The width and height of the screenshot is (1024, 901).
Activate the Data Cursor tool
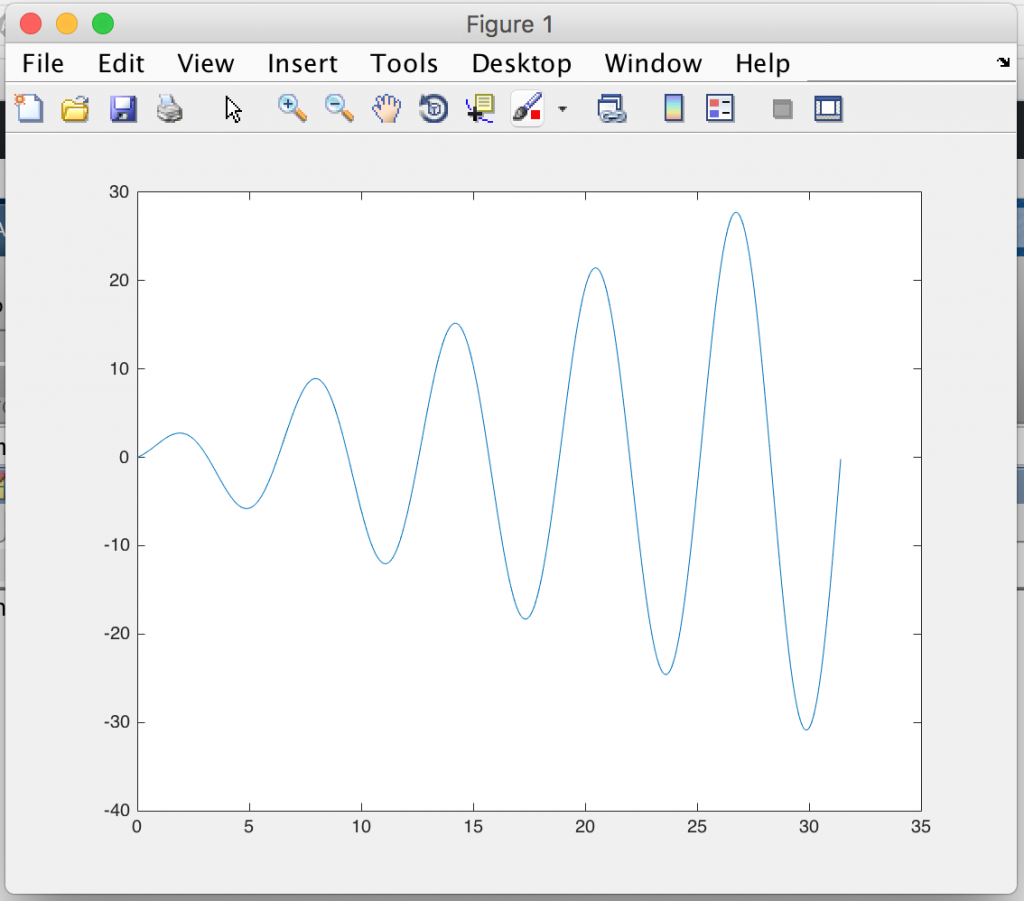(x=479, y=109)
